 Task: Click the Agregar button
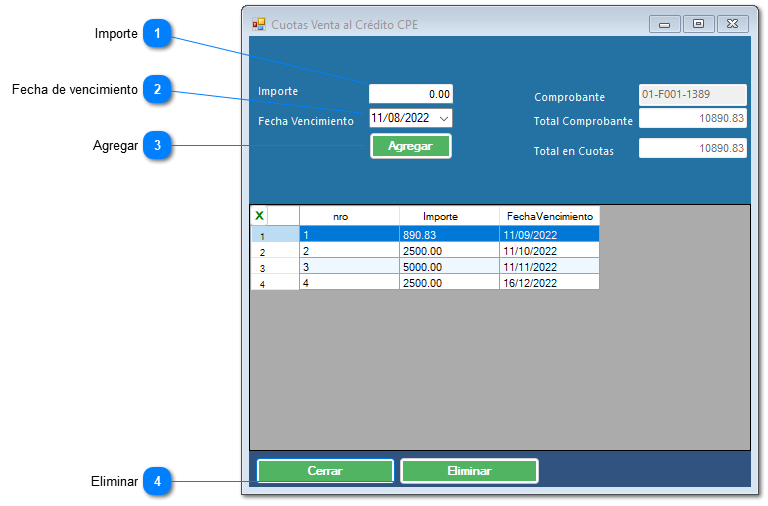tap(410, 146)
